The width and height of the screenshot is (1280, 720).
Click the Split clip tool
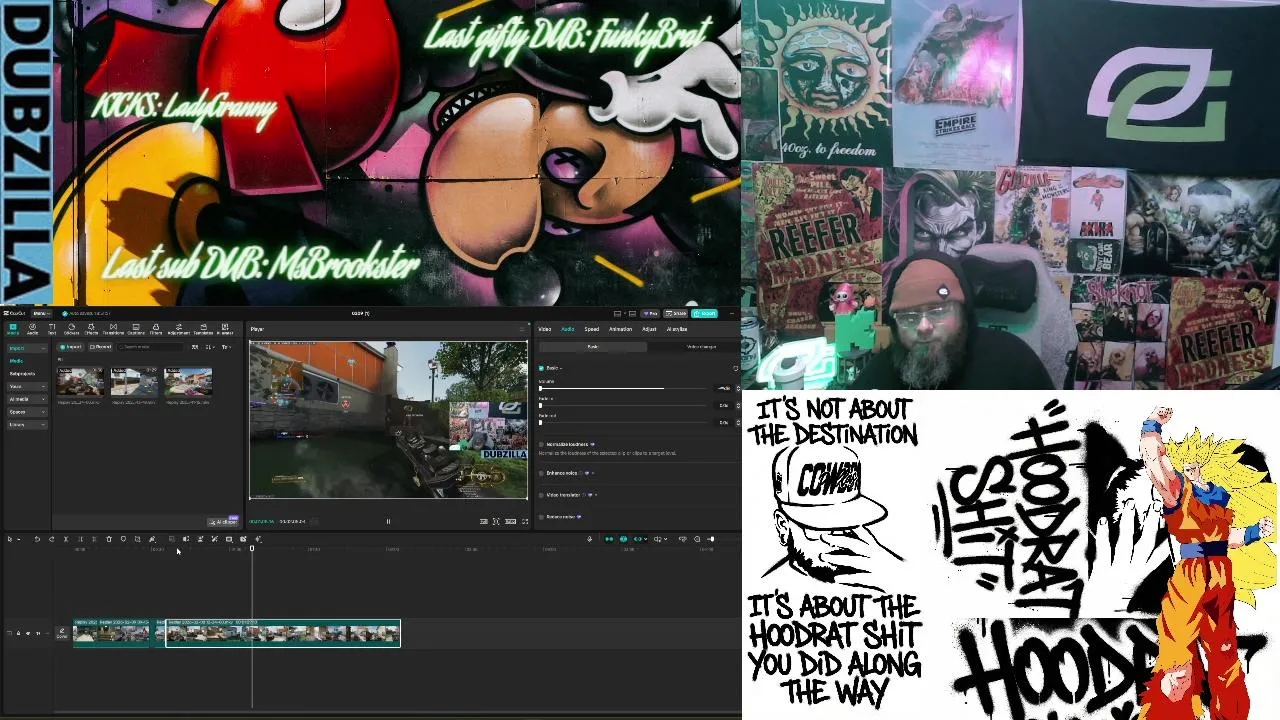(66, 539)
